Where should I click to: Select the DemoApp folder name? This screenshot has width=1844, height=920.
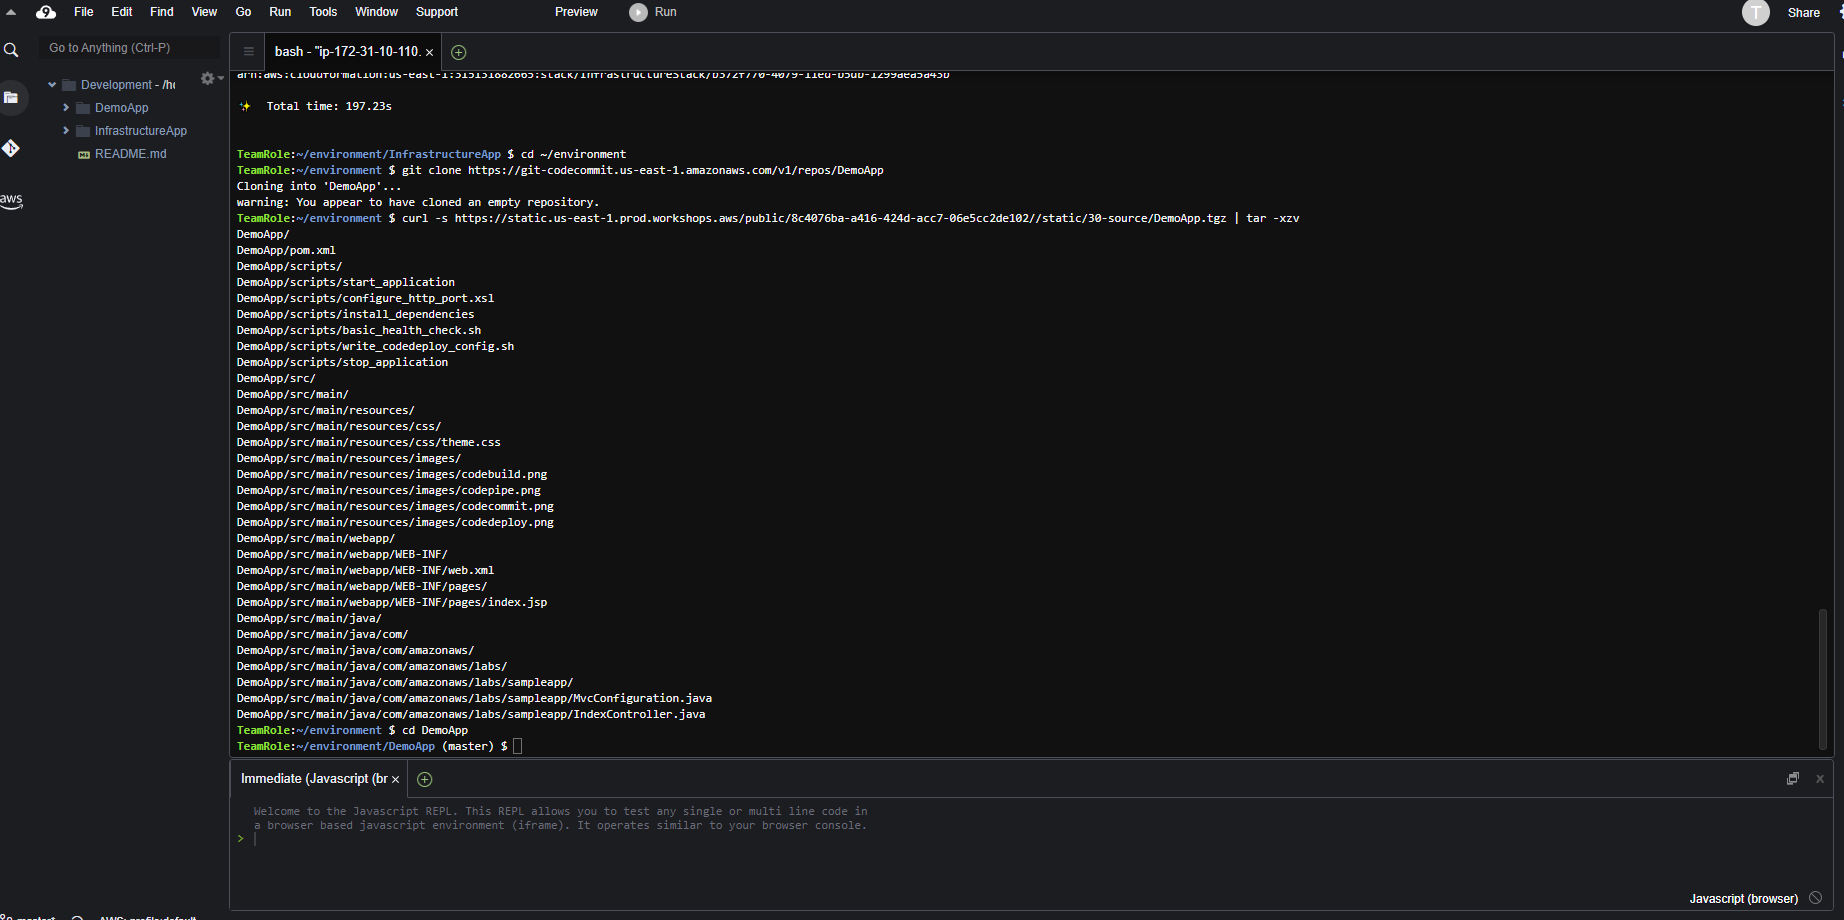click(x=121, y=108)
